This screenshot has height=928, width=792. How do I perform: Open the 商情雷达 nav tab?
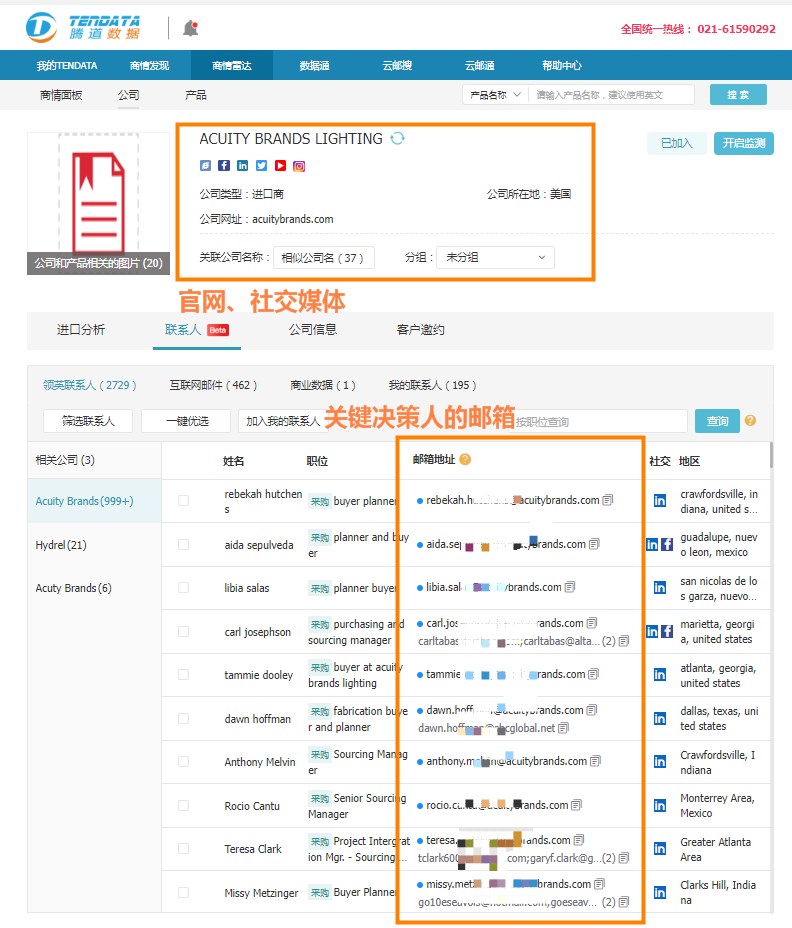pyautogui.click(x=232, y=65)
